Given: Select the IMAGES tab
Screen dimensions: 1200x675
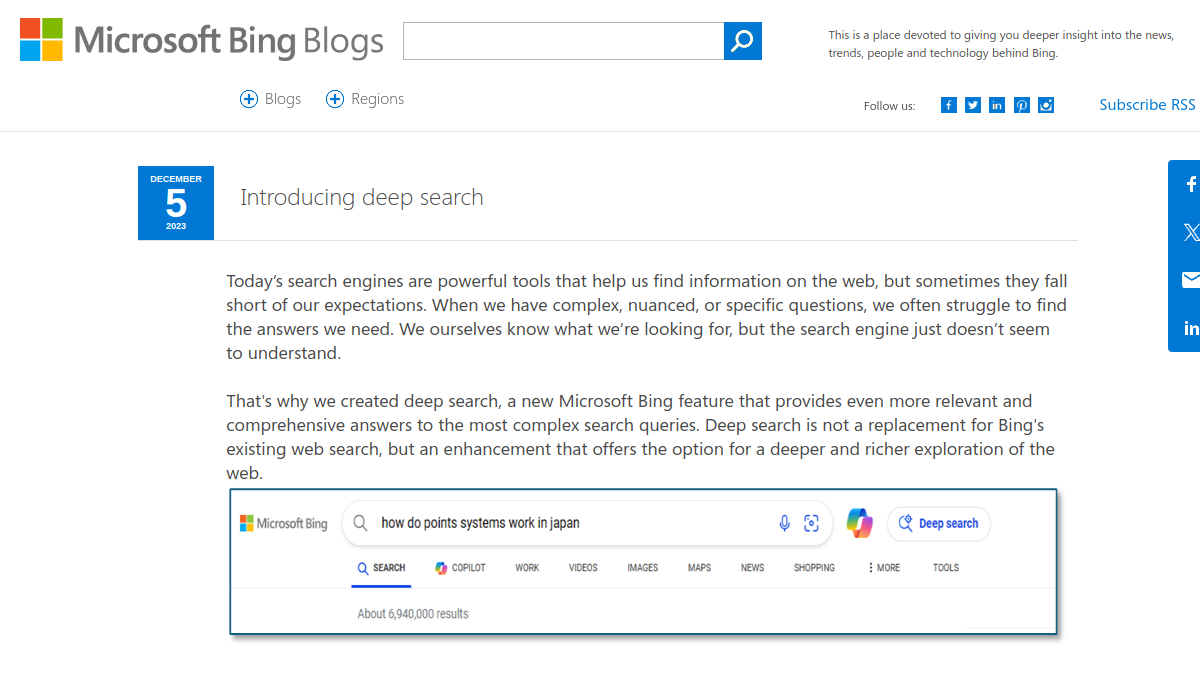Looking at the screenshot, I should [x=643, y=568].
